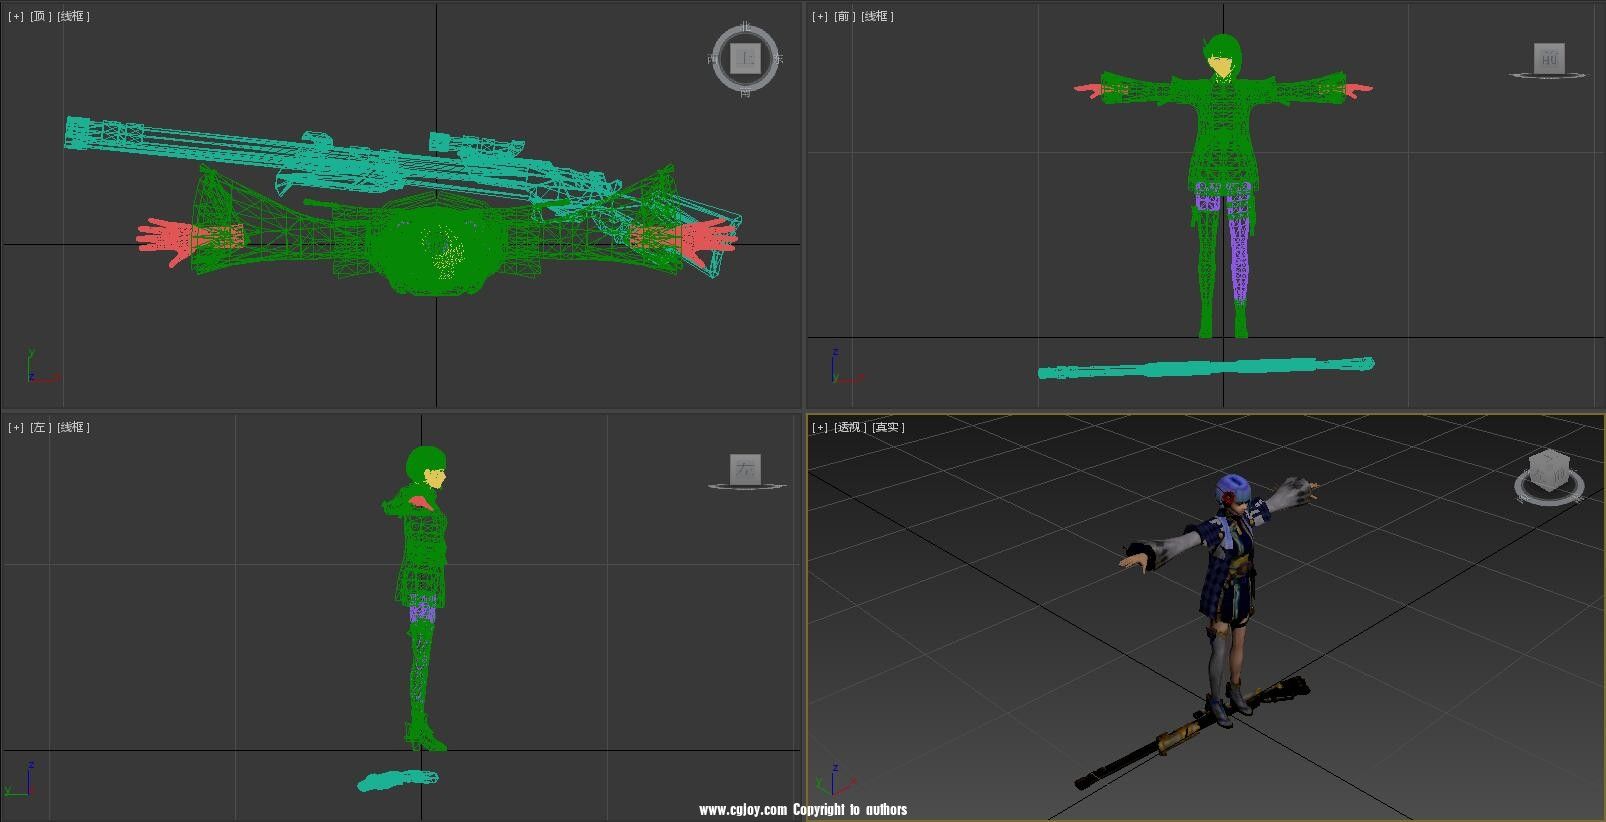The width and height of the screenshot is (1606, 822).
Task: Click the ViewCube top face 上
Action: point(745,58)
